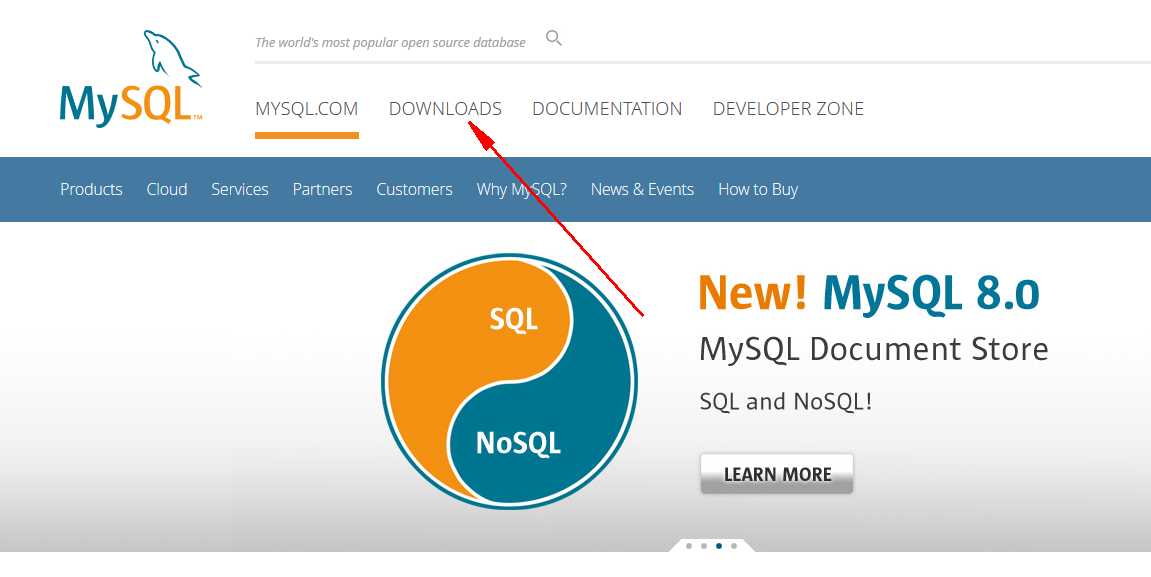The width and height of the screenshot is (1151, 577).
Task: Select the second carousel slide dot
Action: click(704, 546)
